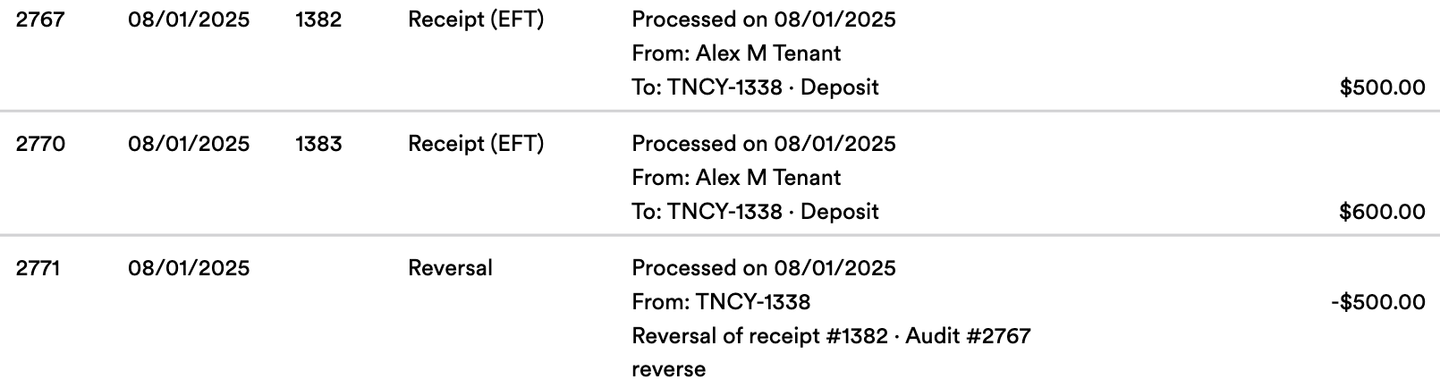
Task: Click 'From: Alex M Tenant' in audit 2770
Action: point(736,178)
